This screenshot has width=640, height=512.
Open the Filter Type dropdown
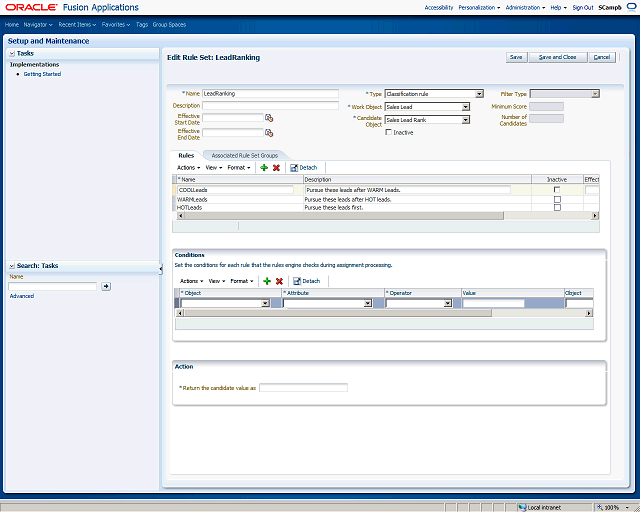tap(596, 94)
